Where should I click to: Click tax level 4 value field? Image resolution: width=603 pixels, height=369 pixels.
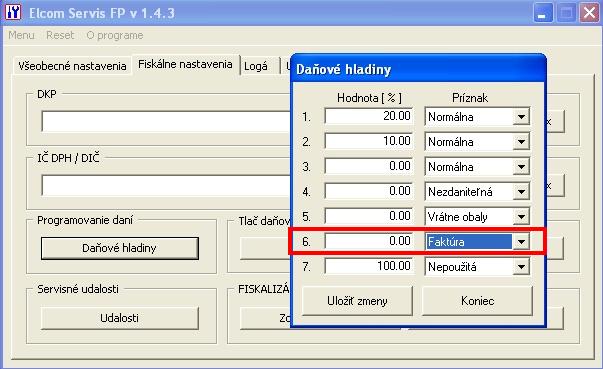(369, 191)
